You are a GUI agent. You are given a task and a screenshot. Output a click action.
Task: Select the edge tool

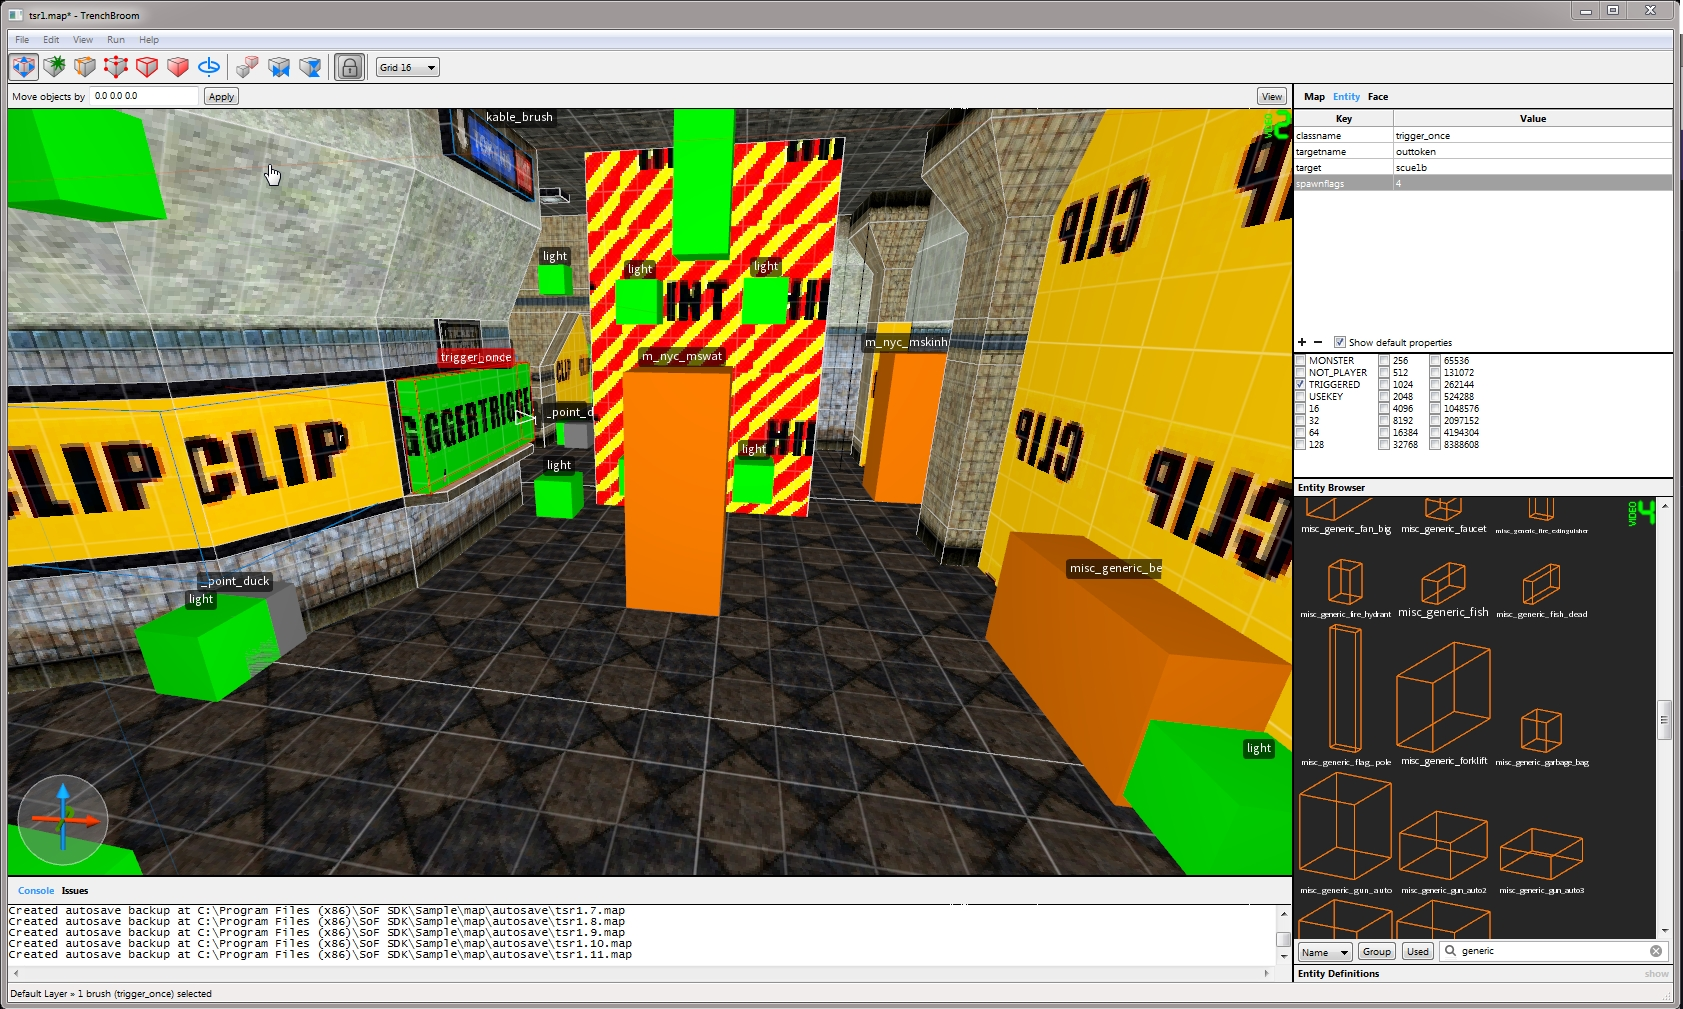click(147, 67)
